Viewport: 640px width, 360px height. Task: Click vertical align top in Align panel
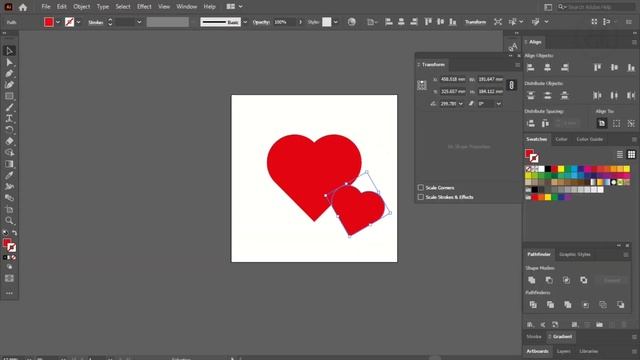click(x=597, y=67)
